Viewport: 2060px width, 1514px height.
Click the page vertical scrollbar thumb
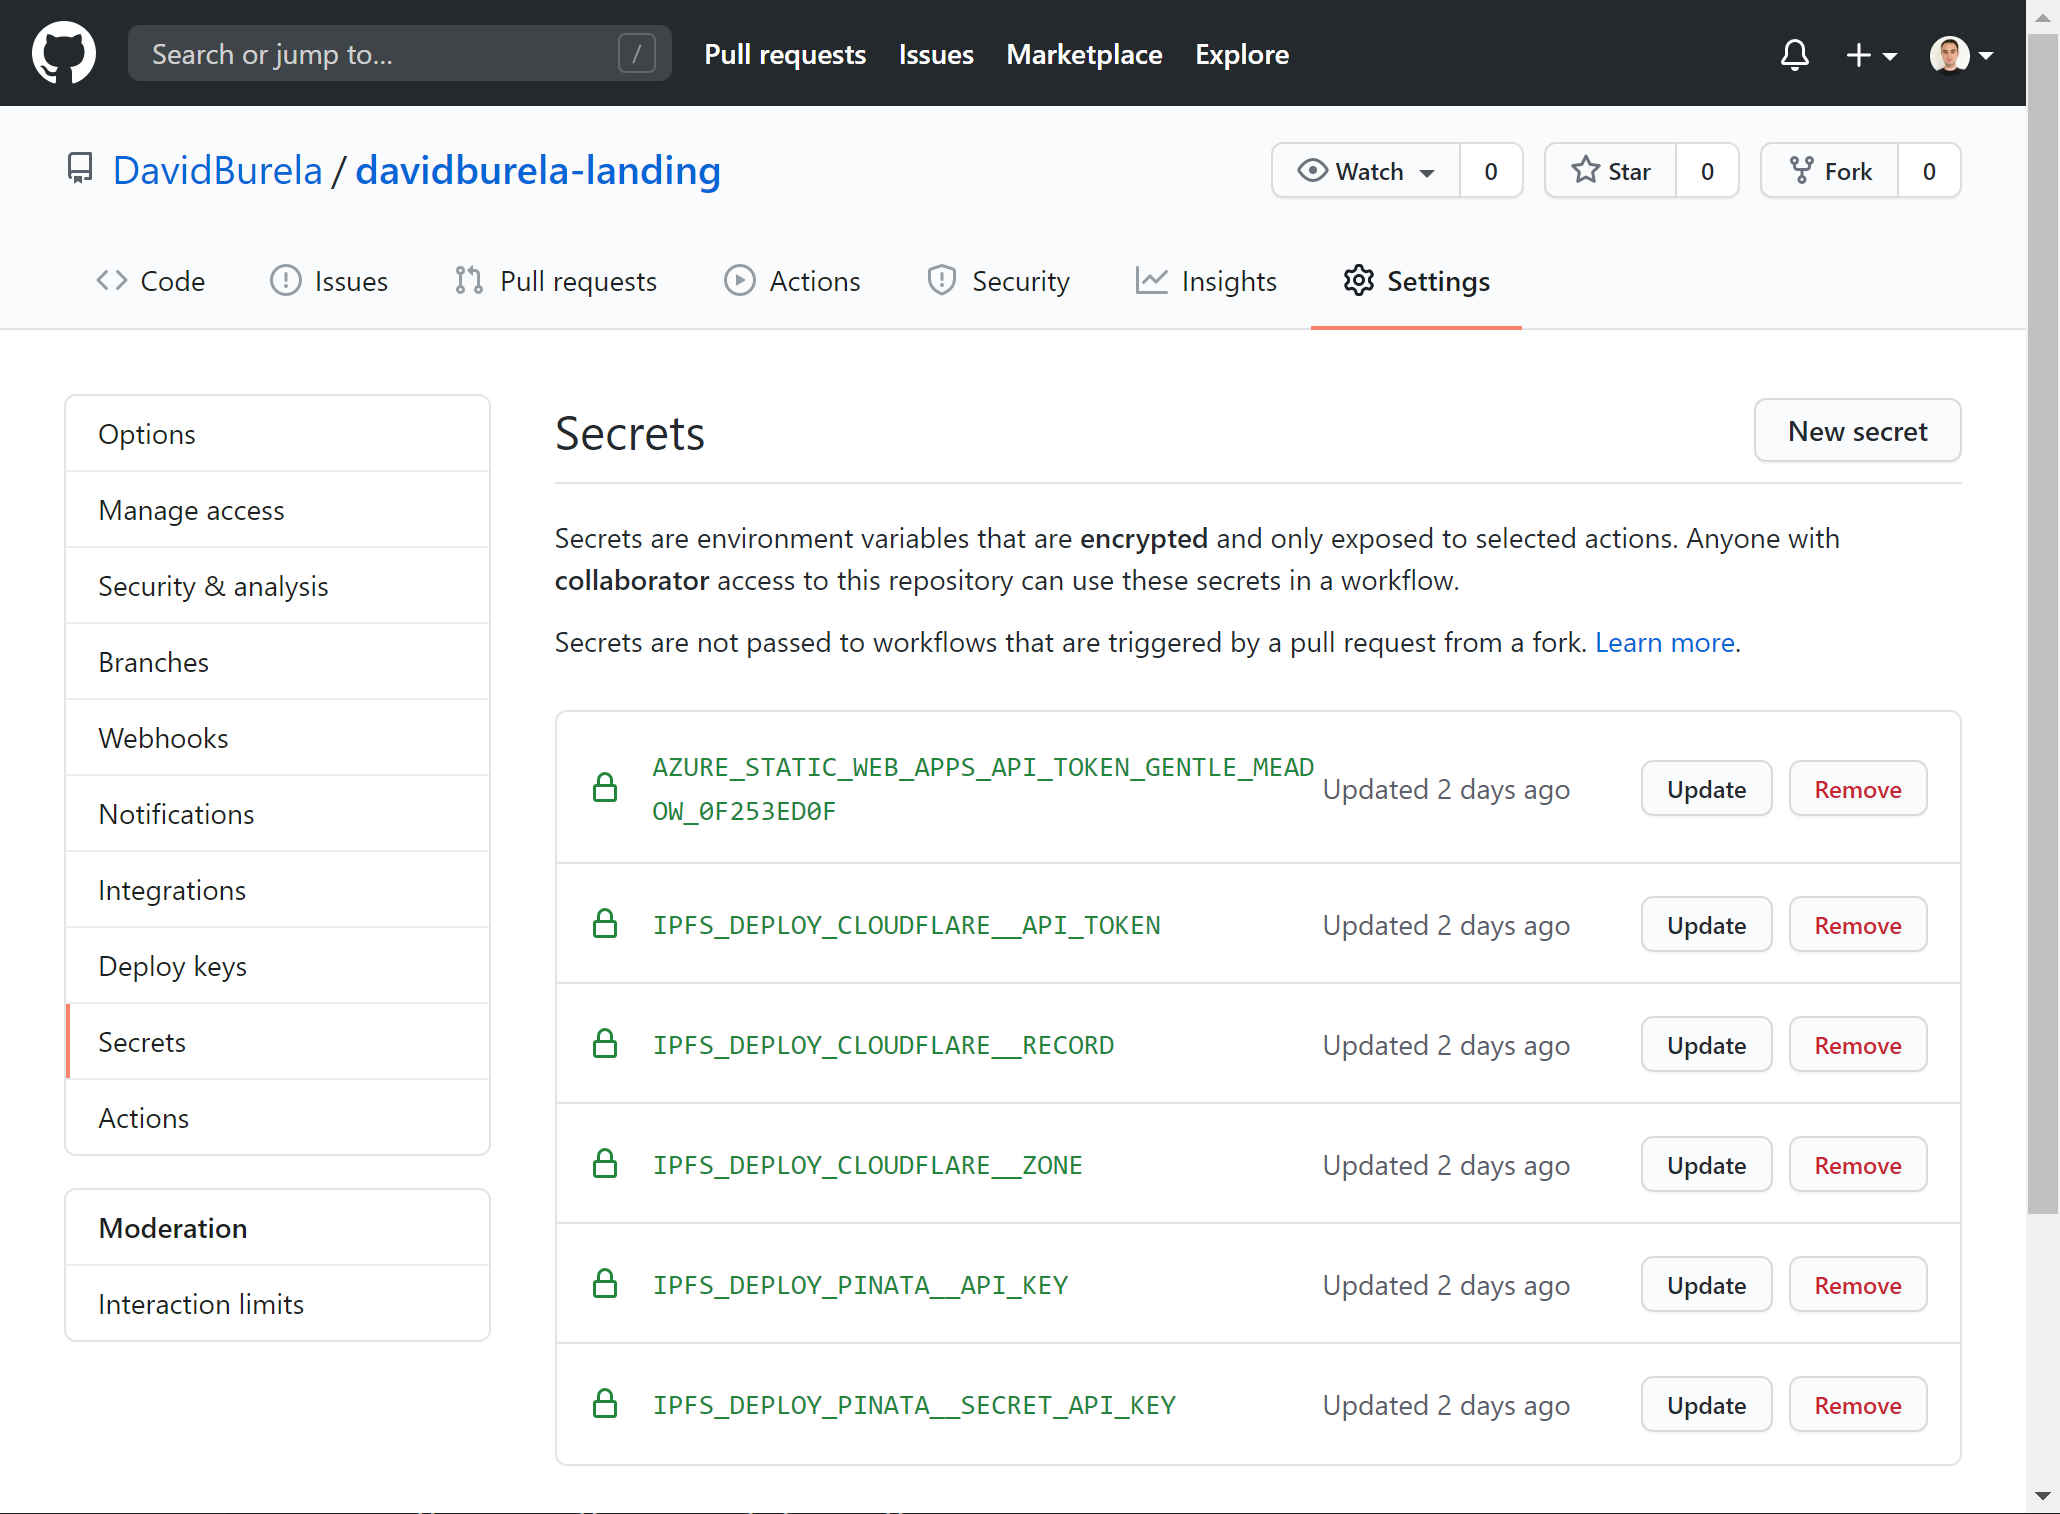2042,625
